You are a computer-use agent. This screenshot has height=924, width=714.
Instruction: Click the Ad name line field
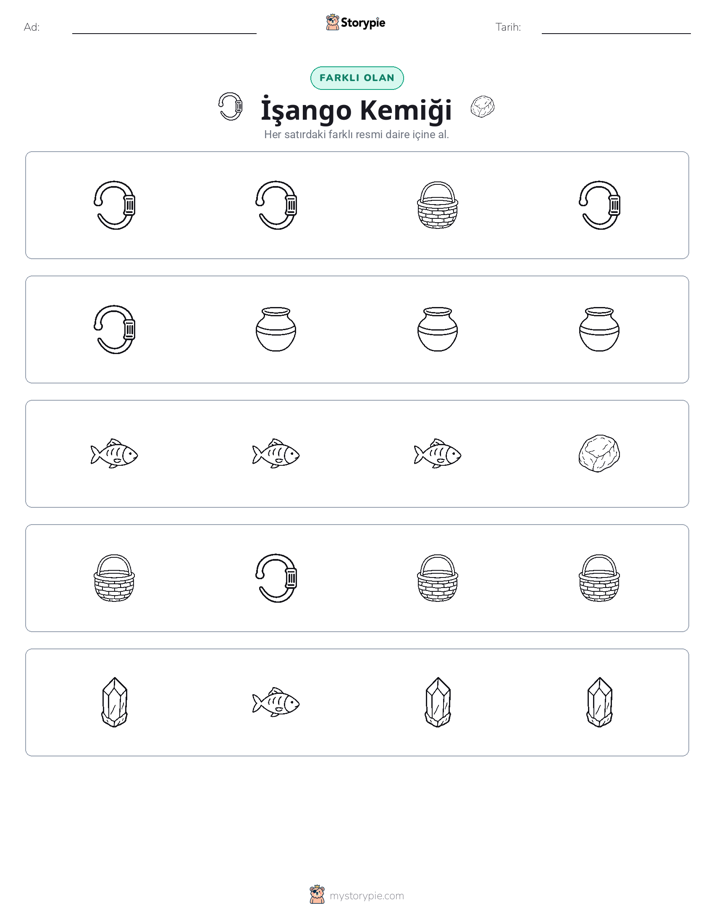[164, 28]
